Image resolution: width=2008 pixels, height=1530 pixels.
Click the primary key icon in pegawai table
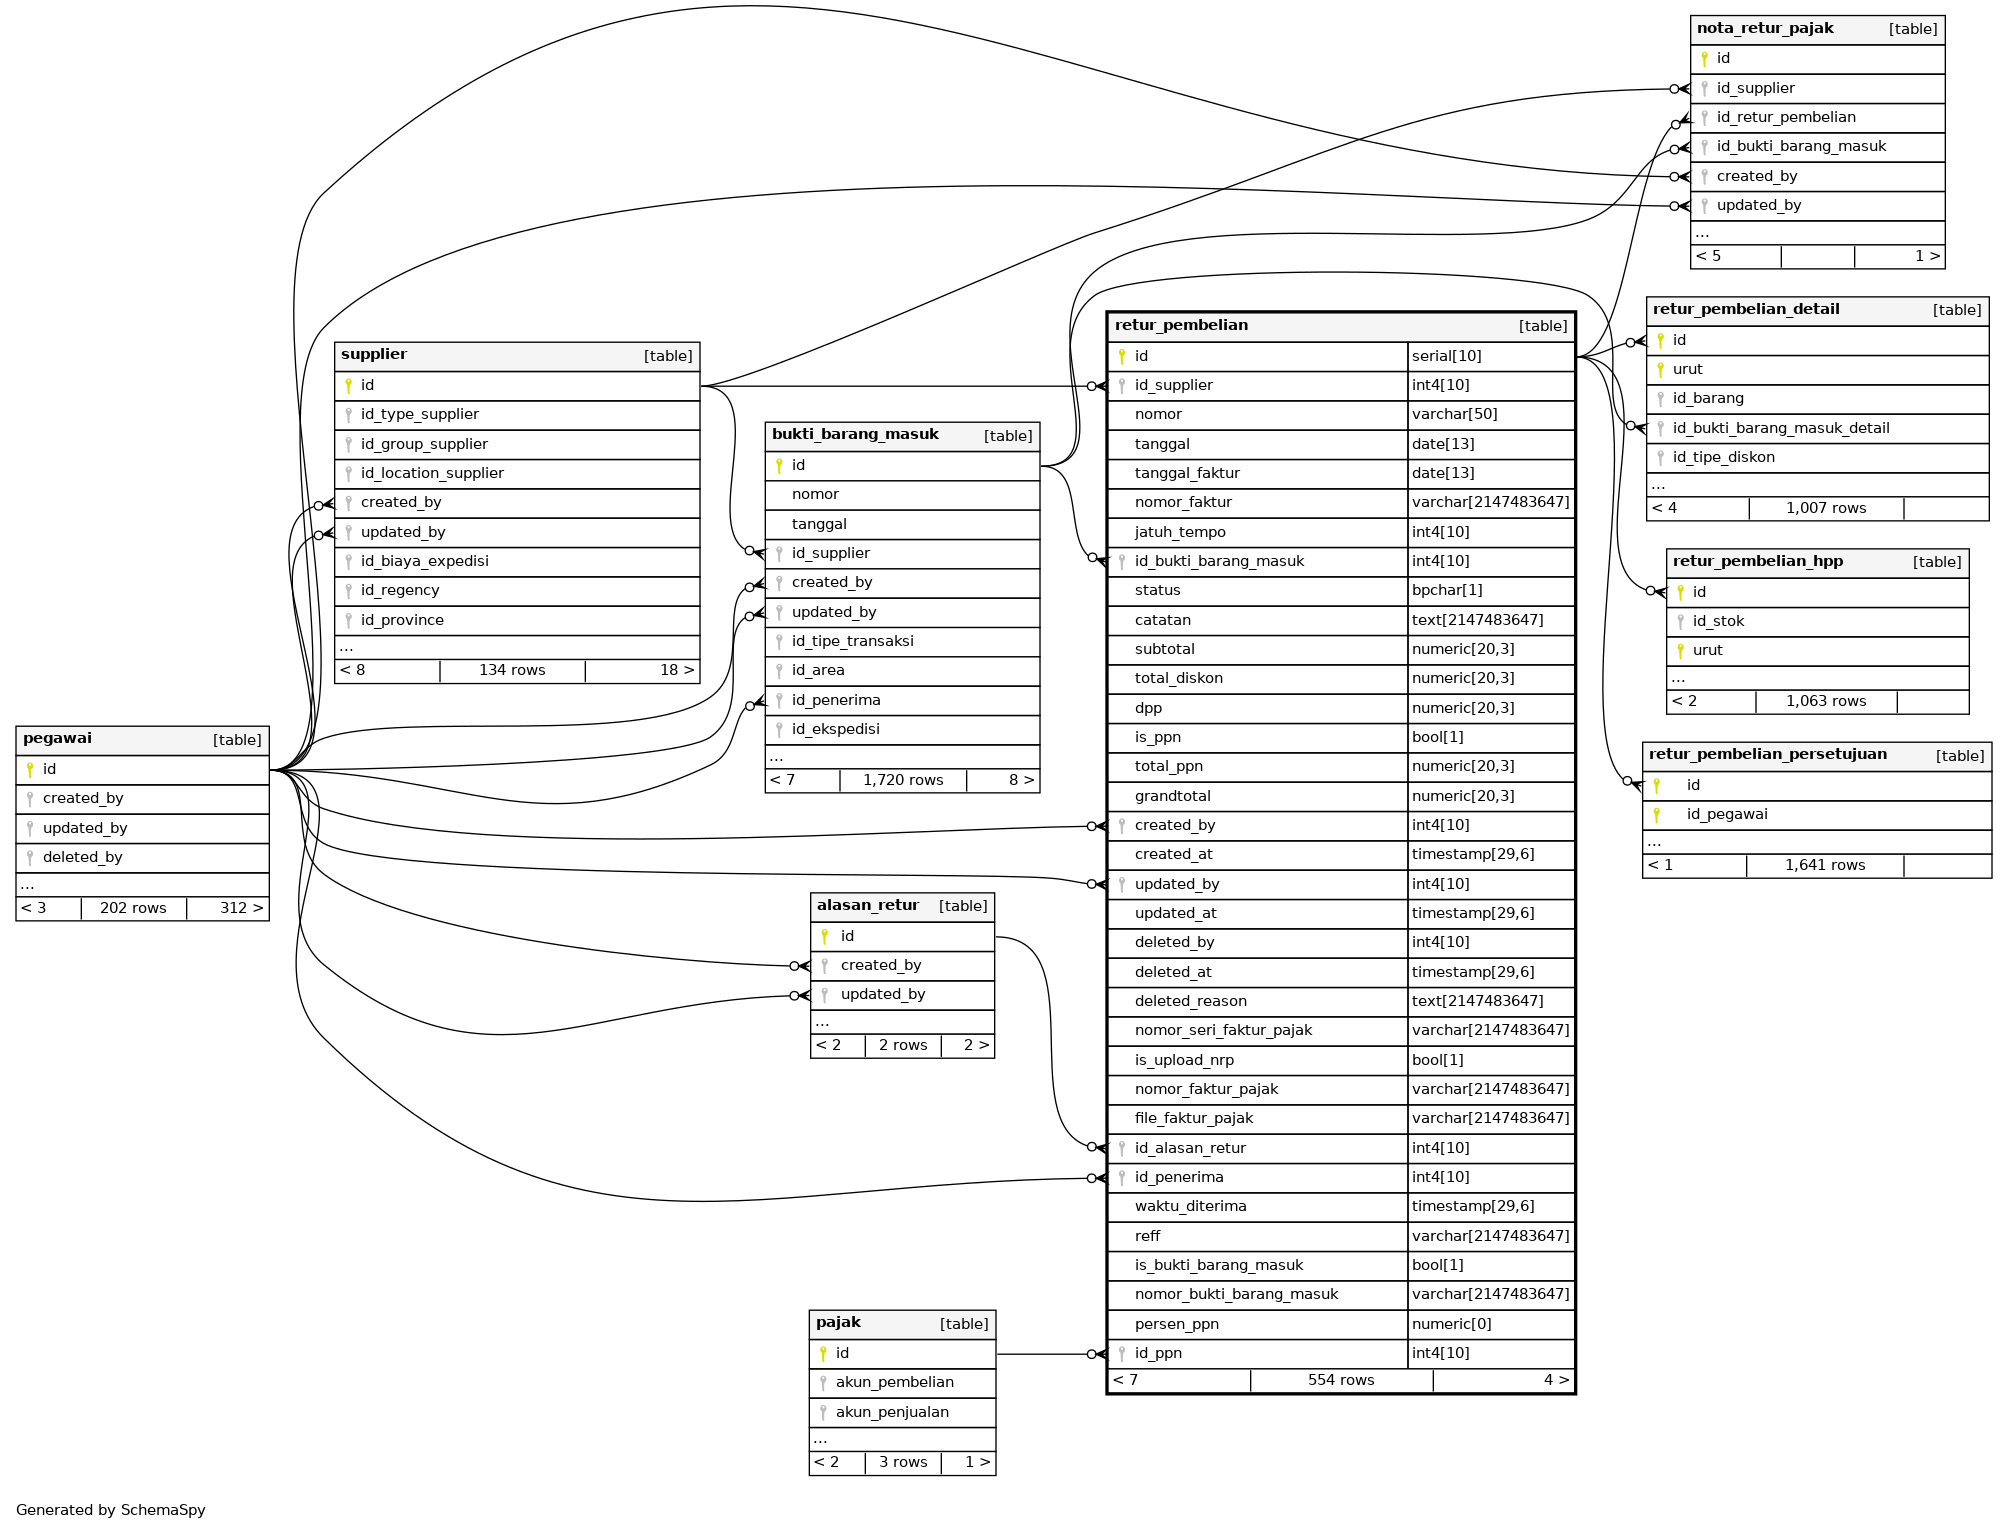tap(30, 769)
